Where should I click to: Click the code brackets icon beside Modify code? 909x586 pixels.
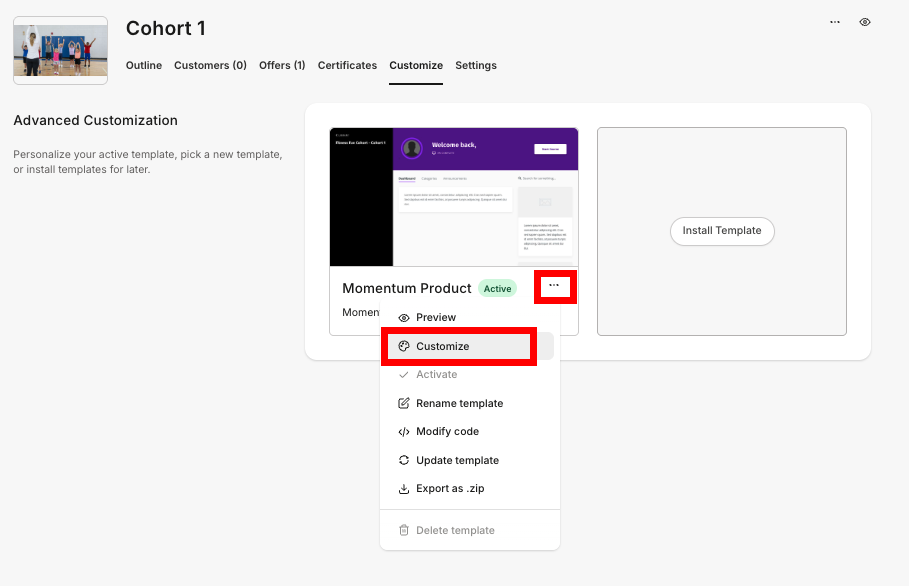click(404, 432)
